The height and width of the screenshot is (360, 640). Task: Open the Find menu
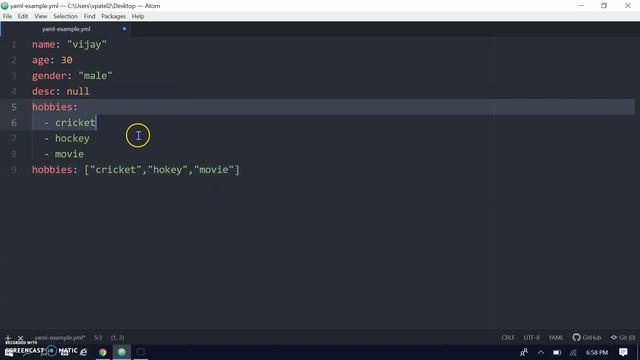[x=89, y=16]
